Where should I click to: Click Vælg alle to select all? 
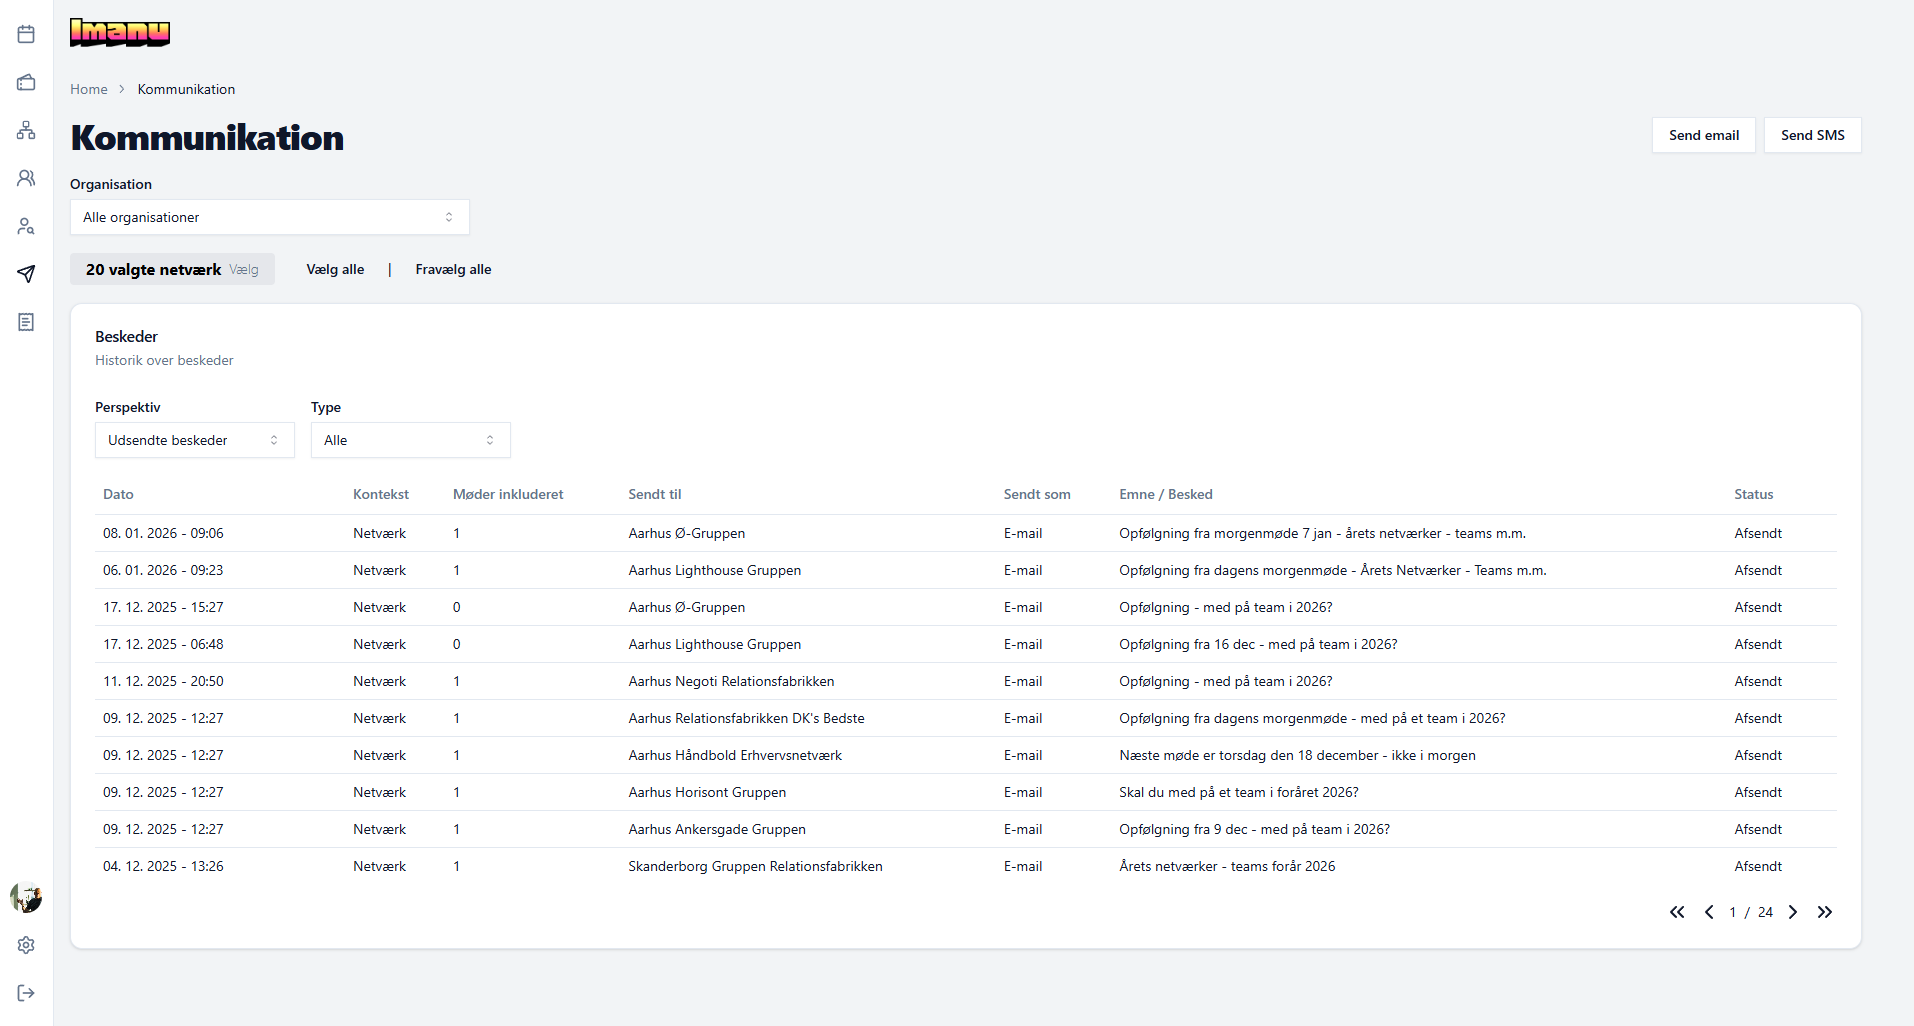pyautogui.click(x=335, y=269)
